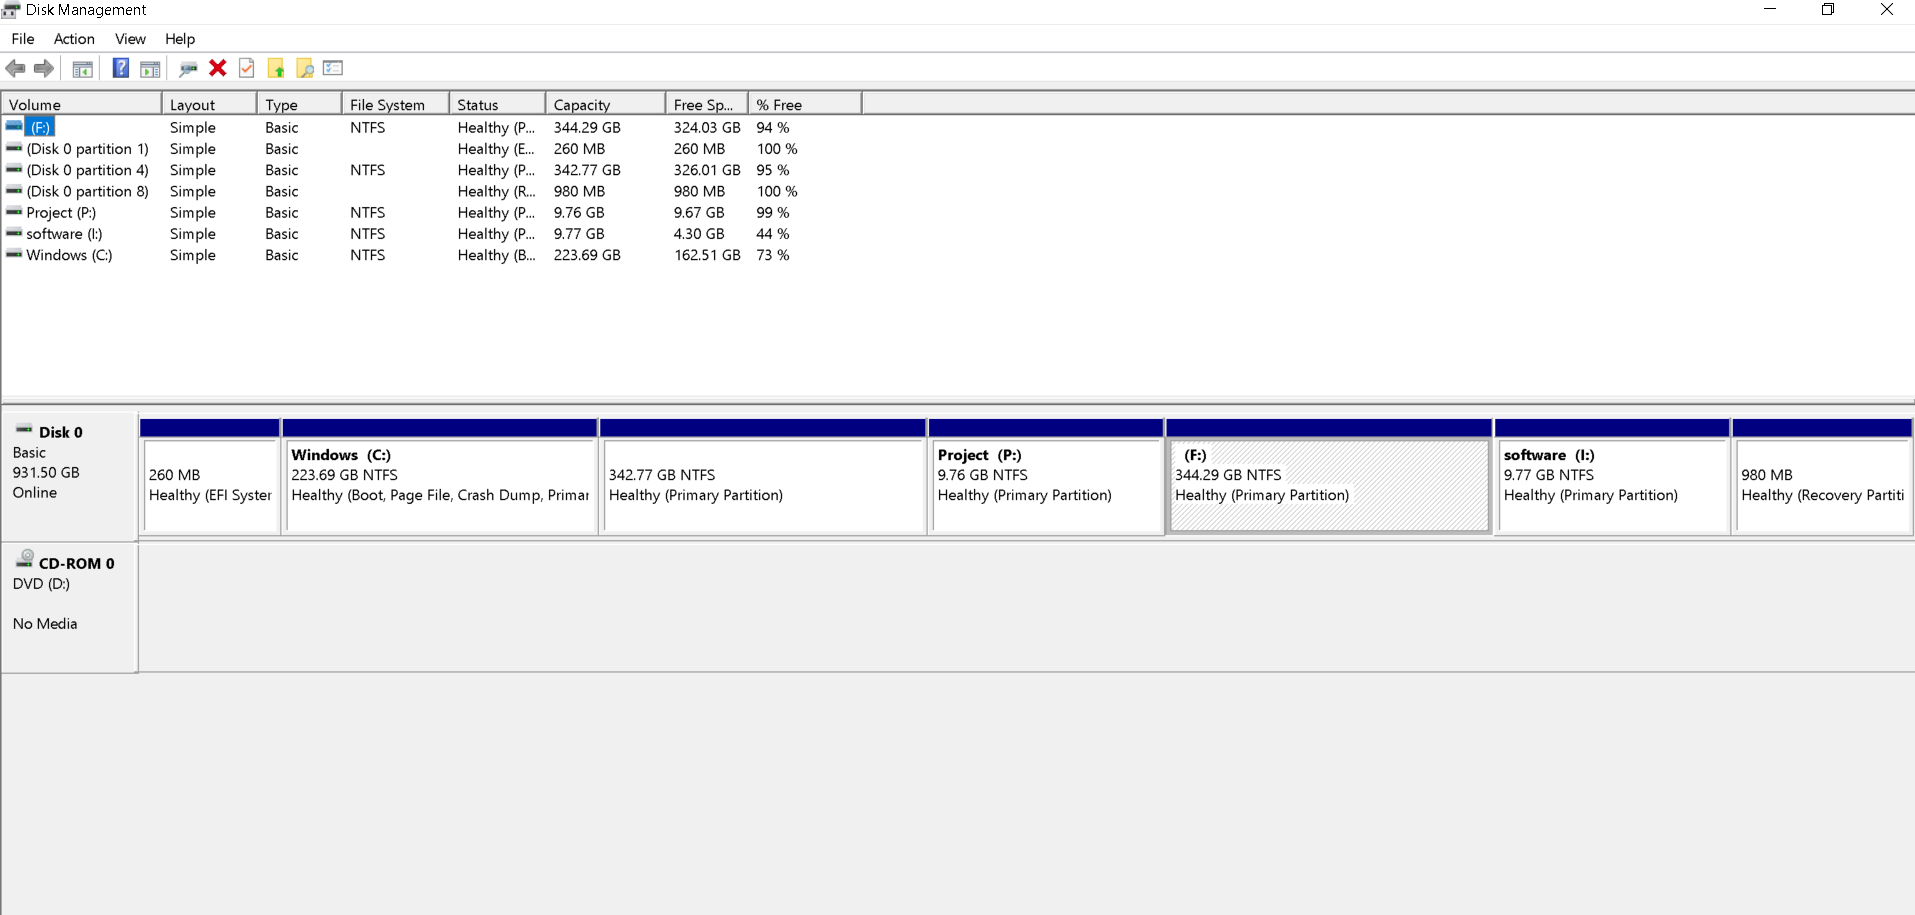Open the Action menu
The image size is (1915, 915).
tap(74, 39)
